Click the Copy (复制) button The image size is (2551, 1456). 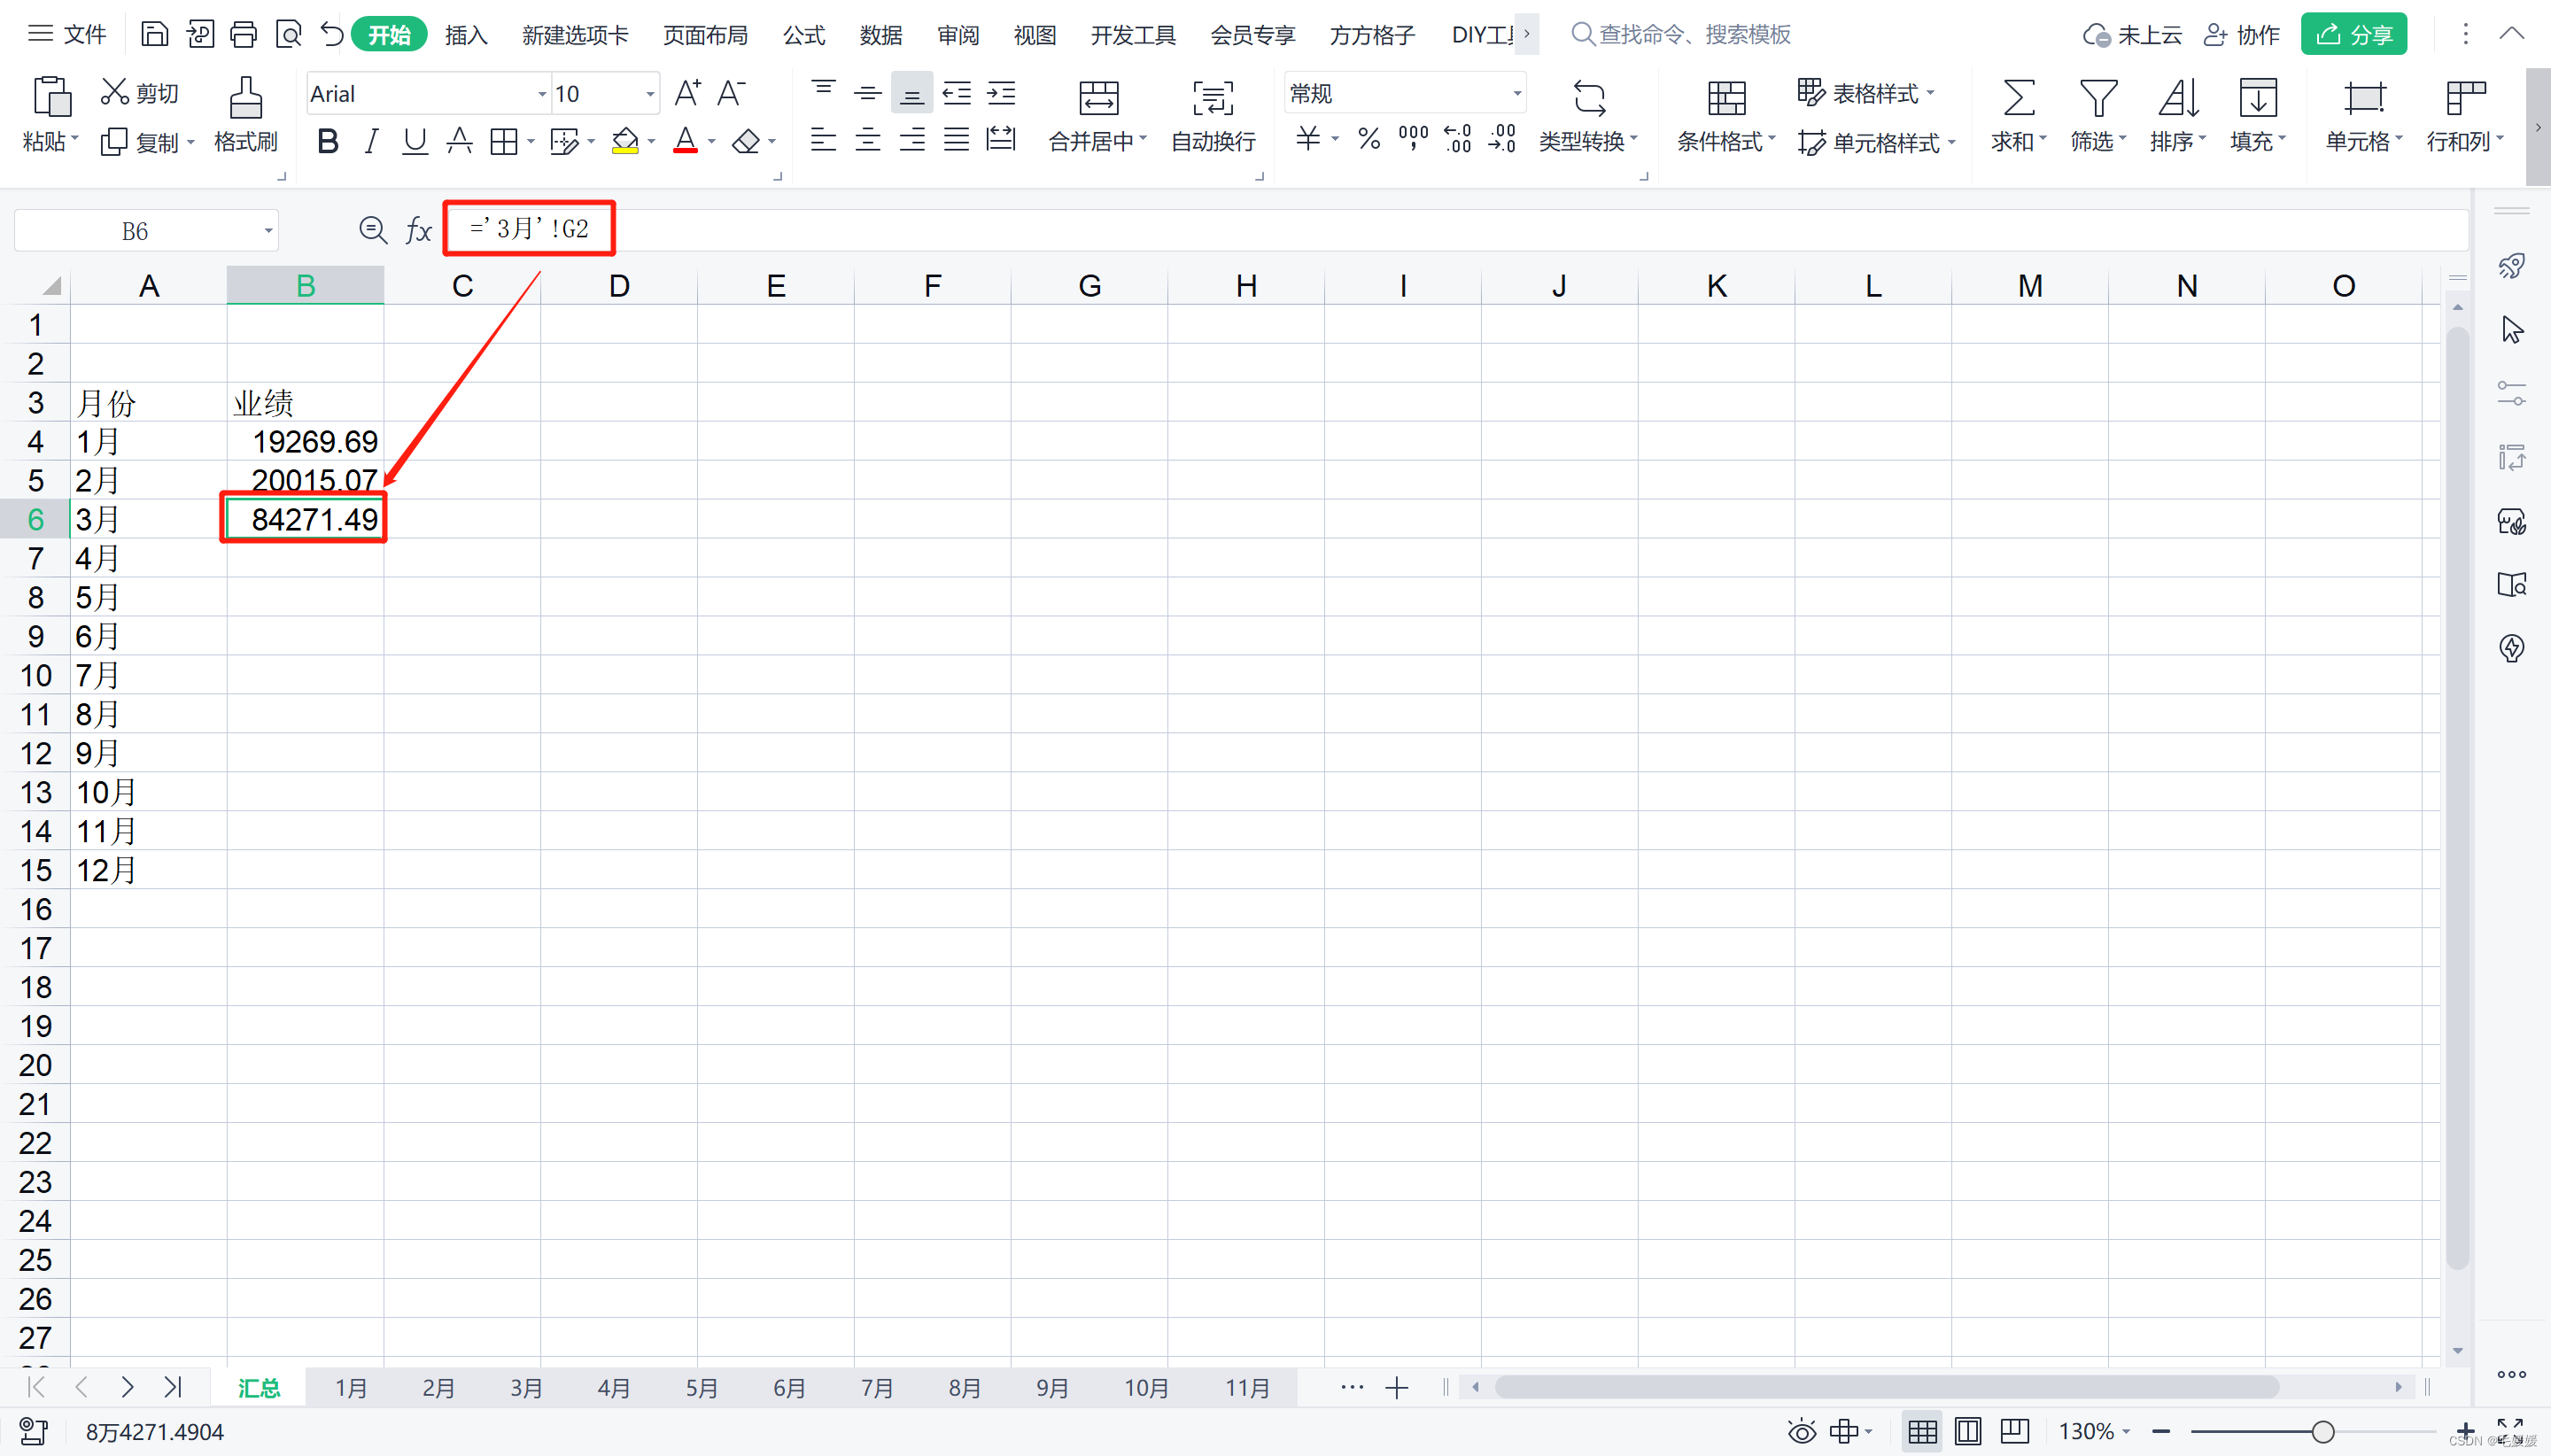[147, 142]
